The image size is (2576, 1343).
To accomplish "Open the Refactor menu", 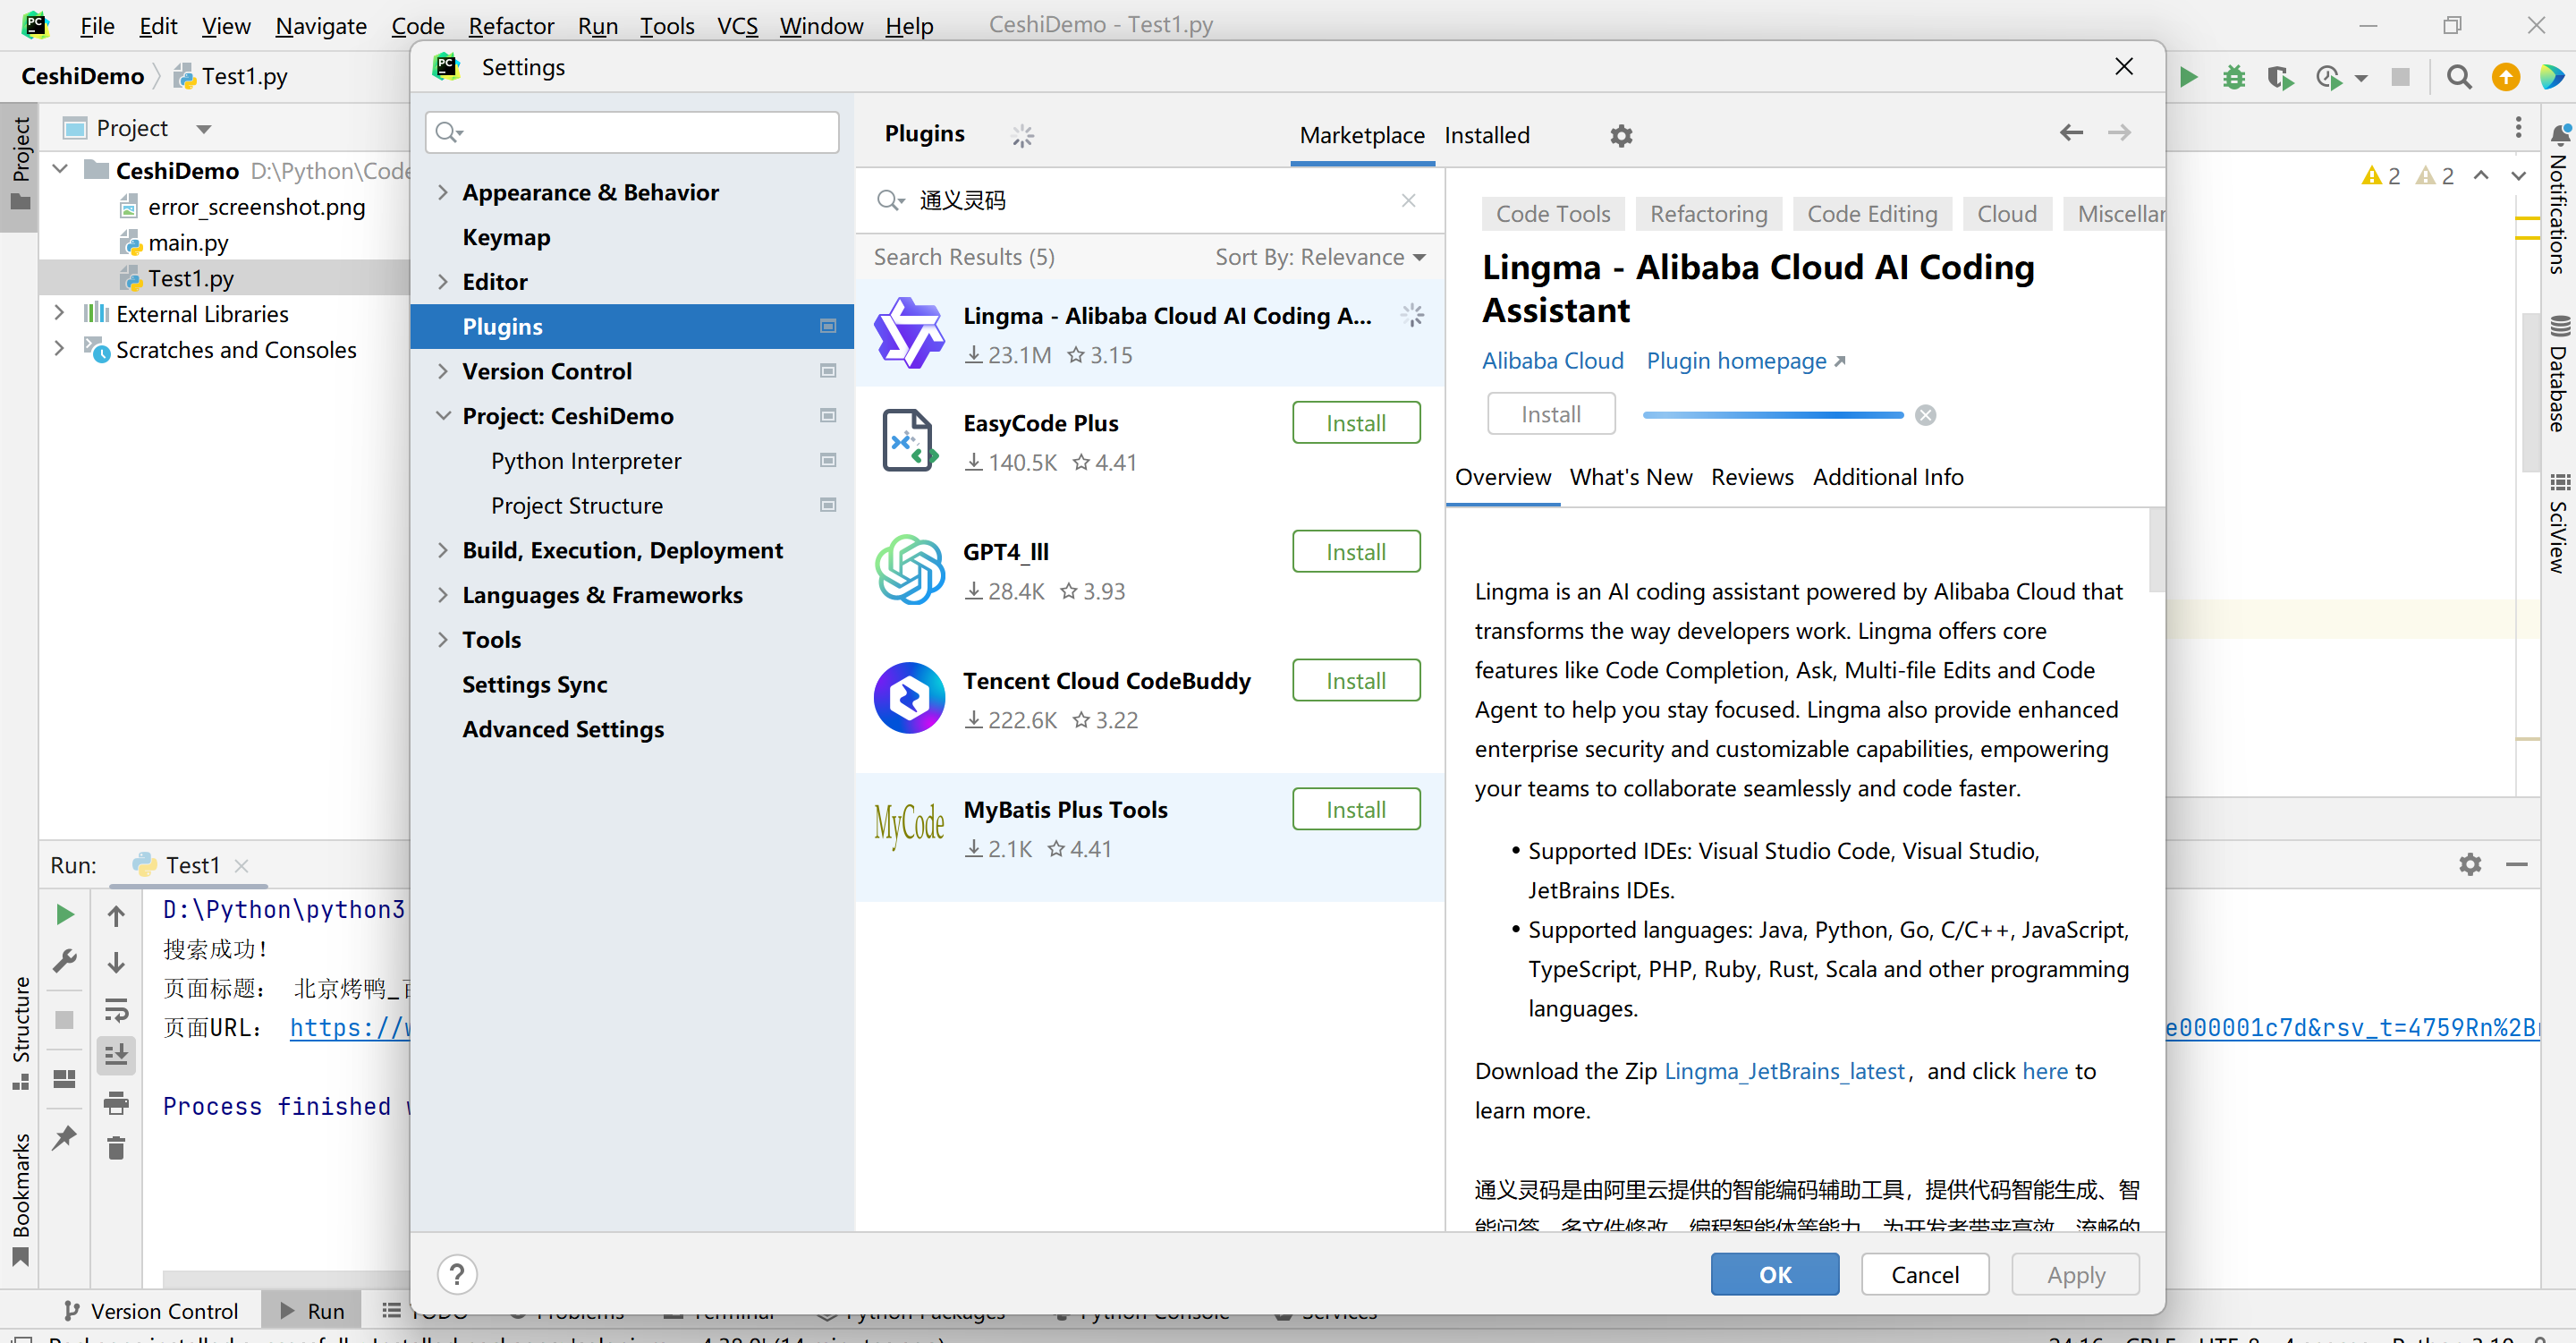I will [x=511, y=26].
